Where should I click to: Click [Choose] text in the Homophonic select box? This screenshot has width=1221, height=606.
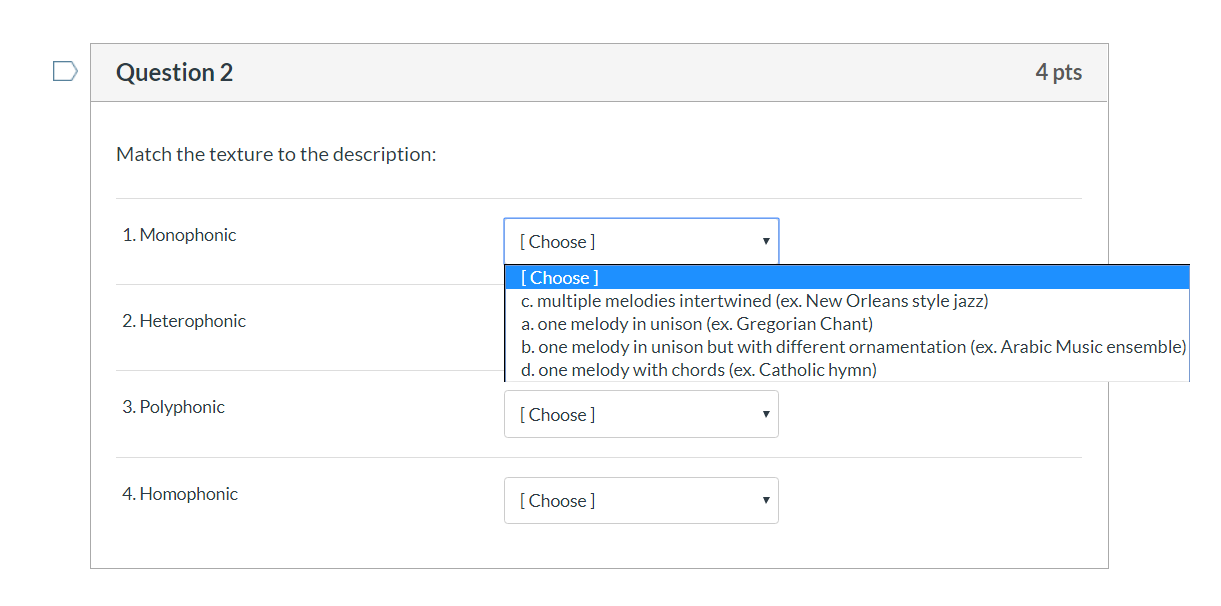[x=557, y=501]
